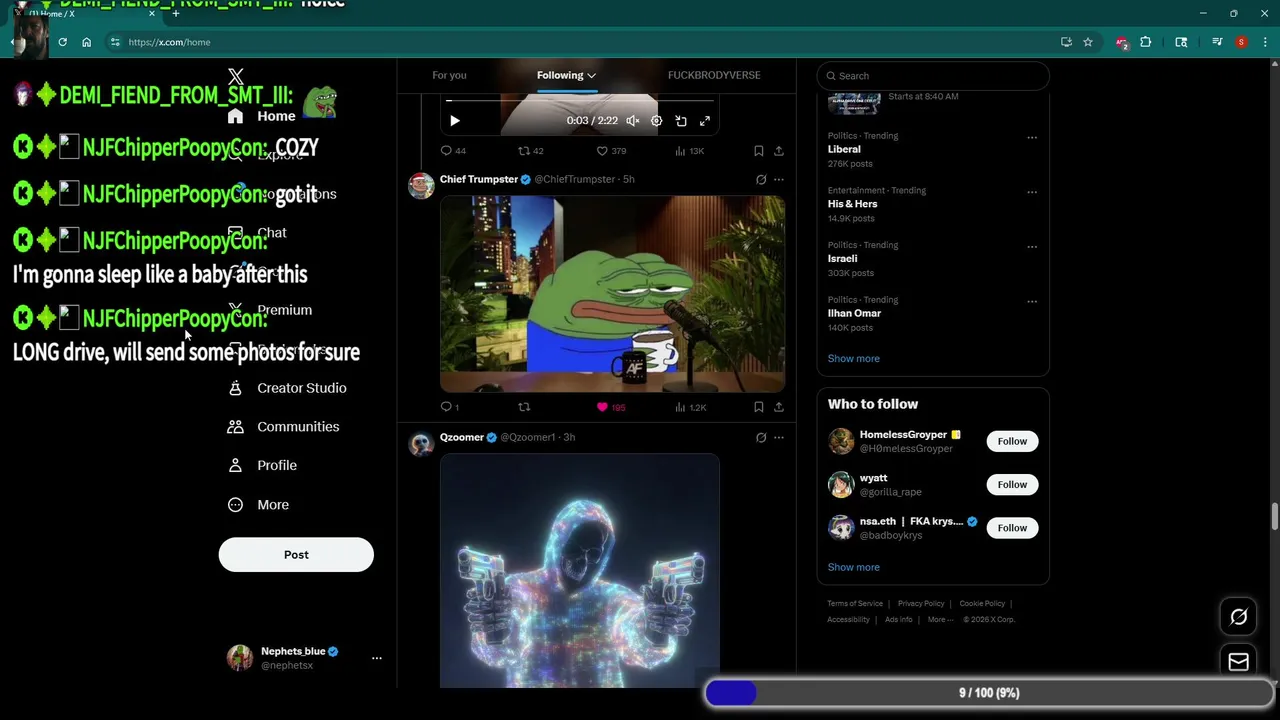Open the footer More dropdown
Screen dimensions: 1280x720
tap(940, 620)
